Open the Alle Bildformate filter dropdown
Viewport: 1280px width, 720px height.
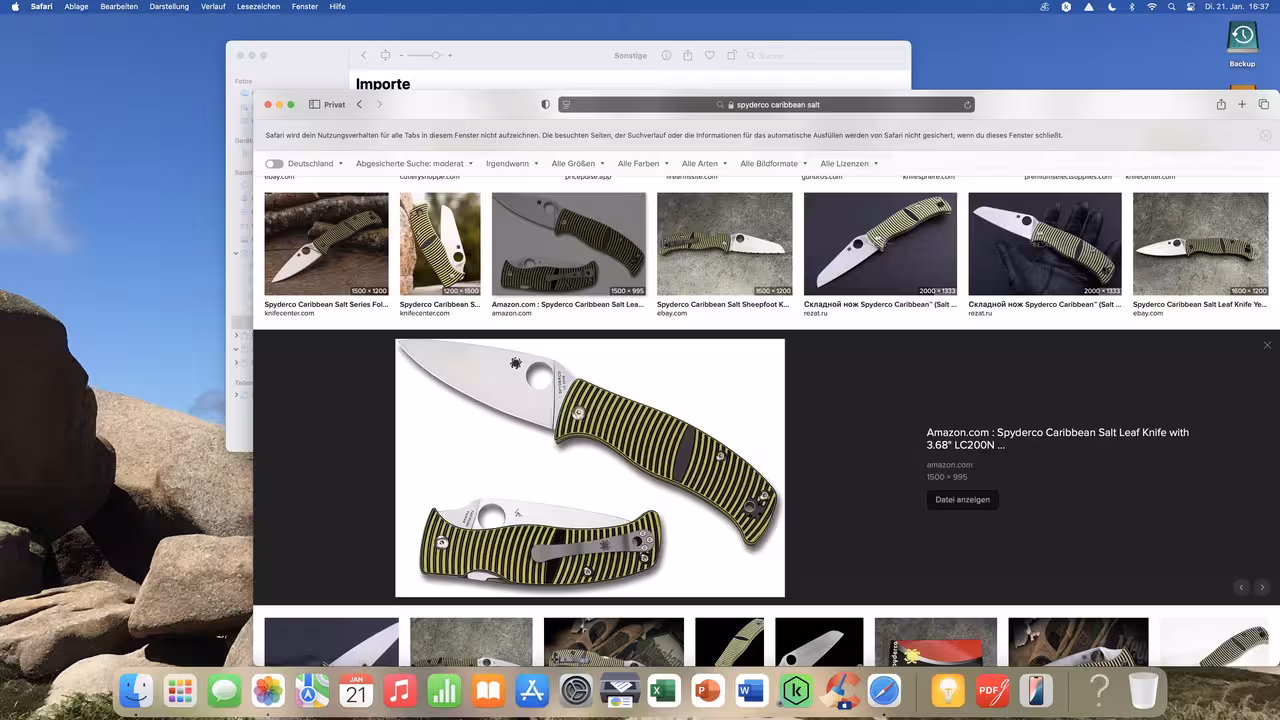click(773, 163)
